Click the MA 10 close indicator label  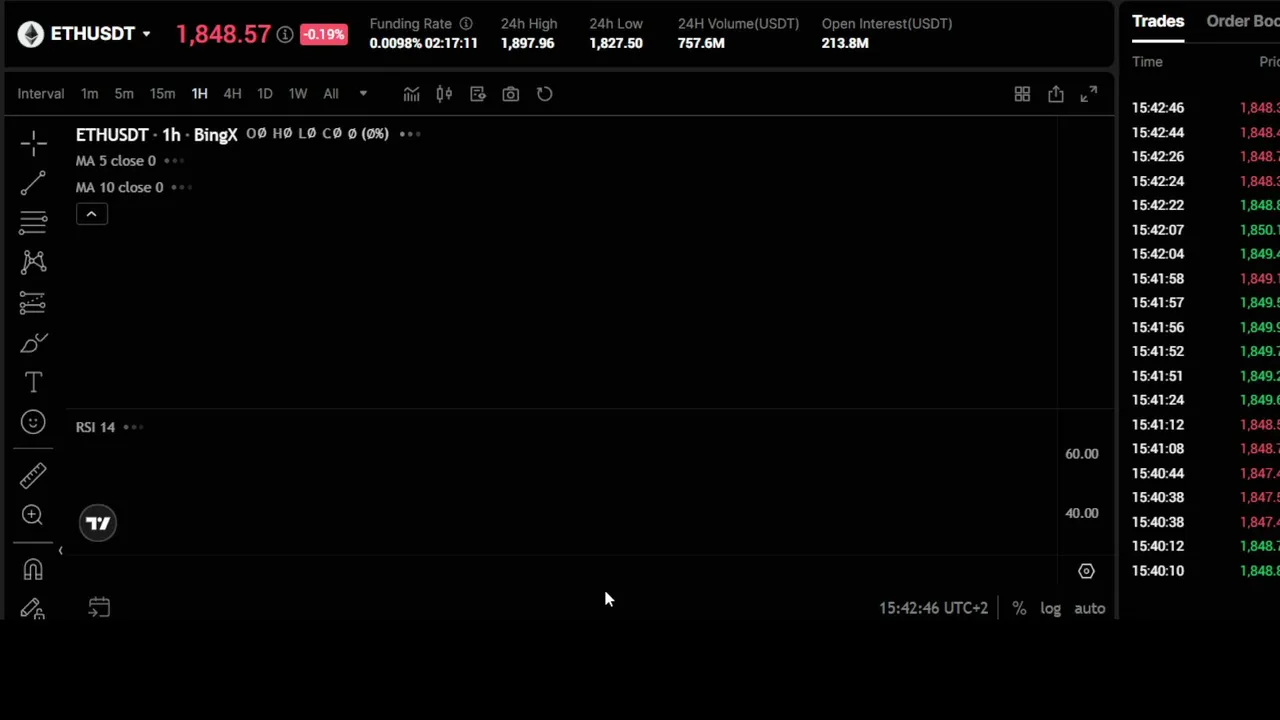[119, 187]
